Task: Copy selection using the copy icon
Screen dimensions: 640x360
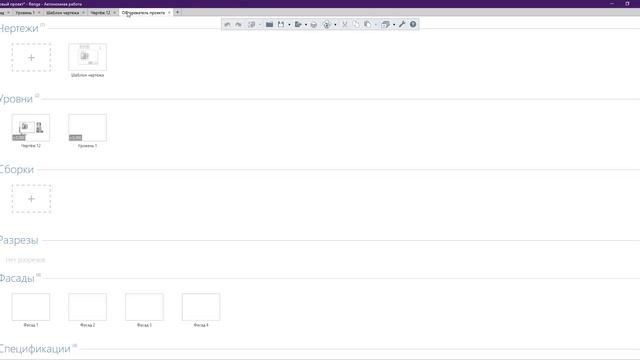Action: (x=356, y=24)
